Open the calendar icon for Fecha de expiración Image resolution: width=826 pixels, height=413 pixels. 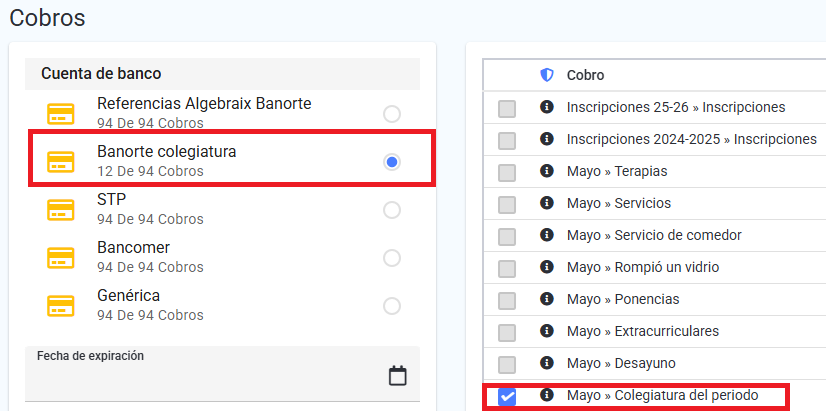398,376
